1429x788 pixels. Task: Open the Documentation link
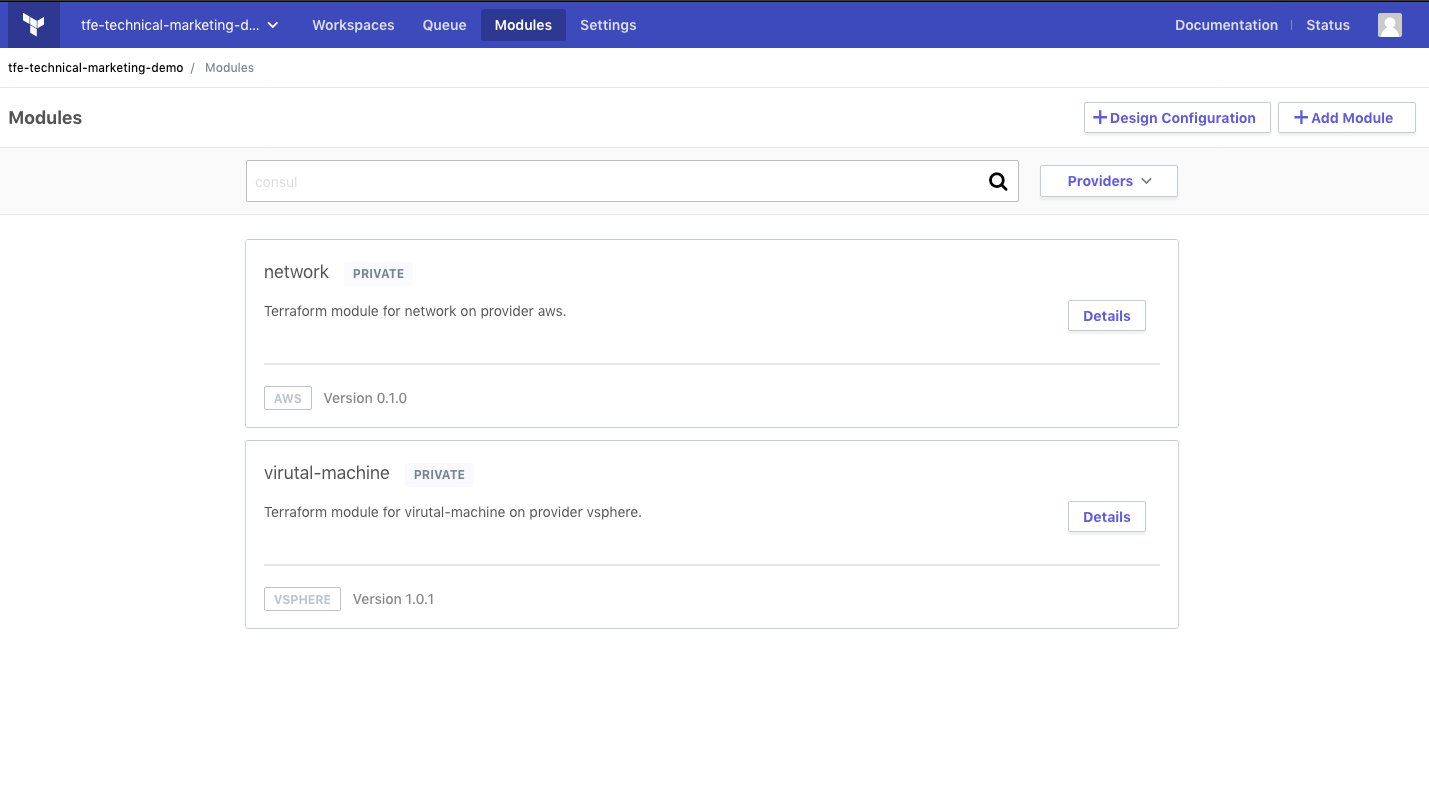coord(1226,25)
